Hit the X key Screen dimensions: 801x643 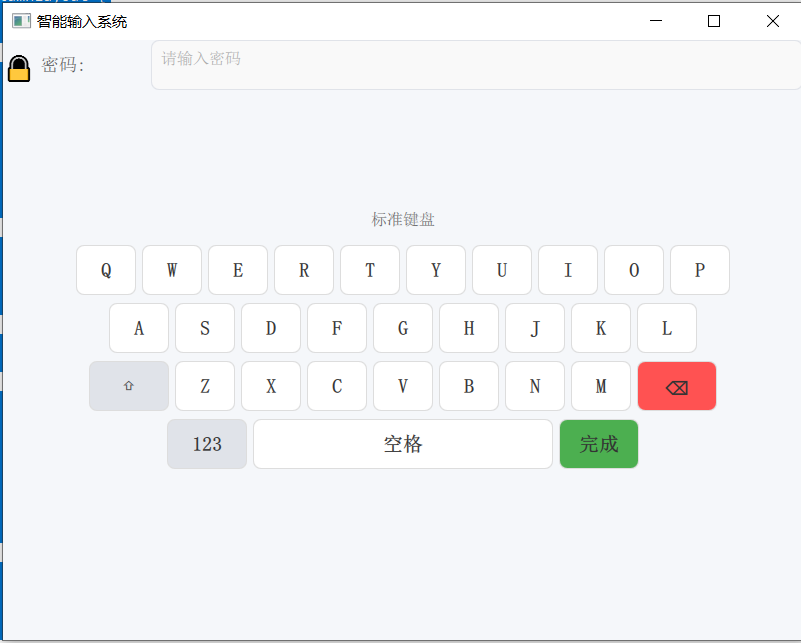tap(271, 386)
